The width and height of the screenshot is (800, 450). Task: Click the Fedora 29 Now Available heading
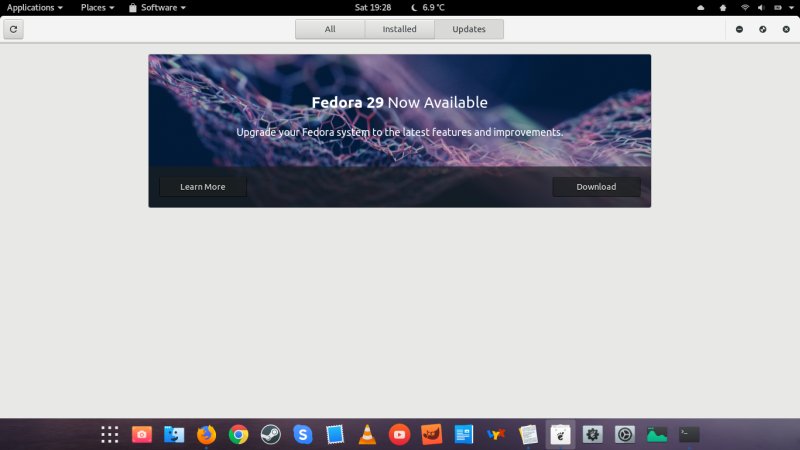(399, 103)
